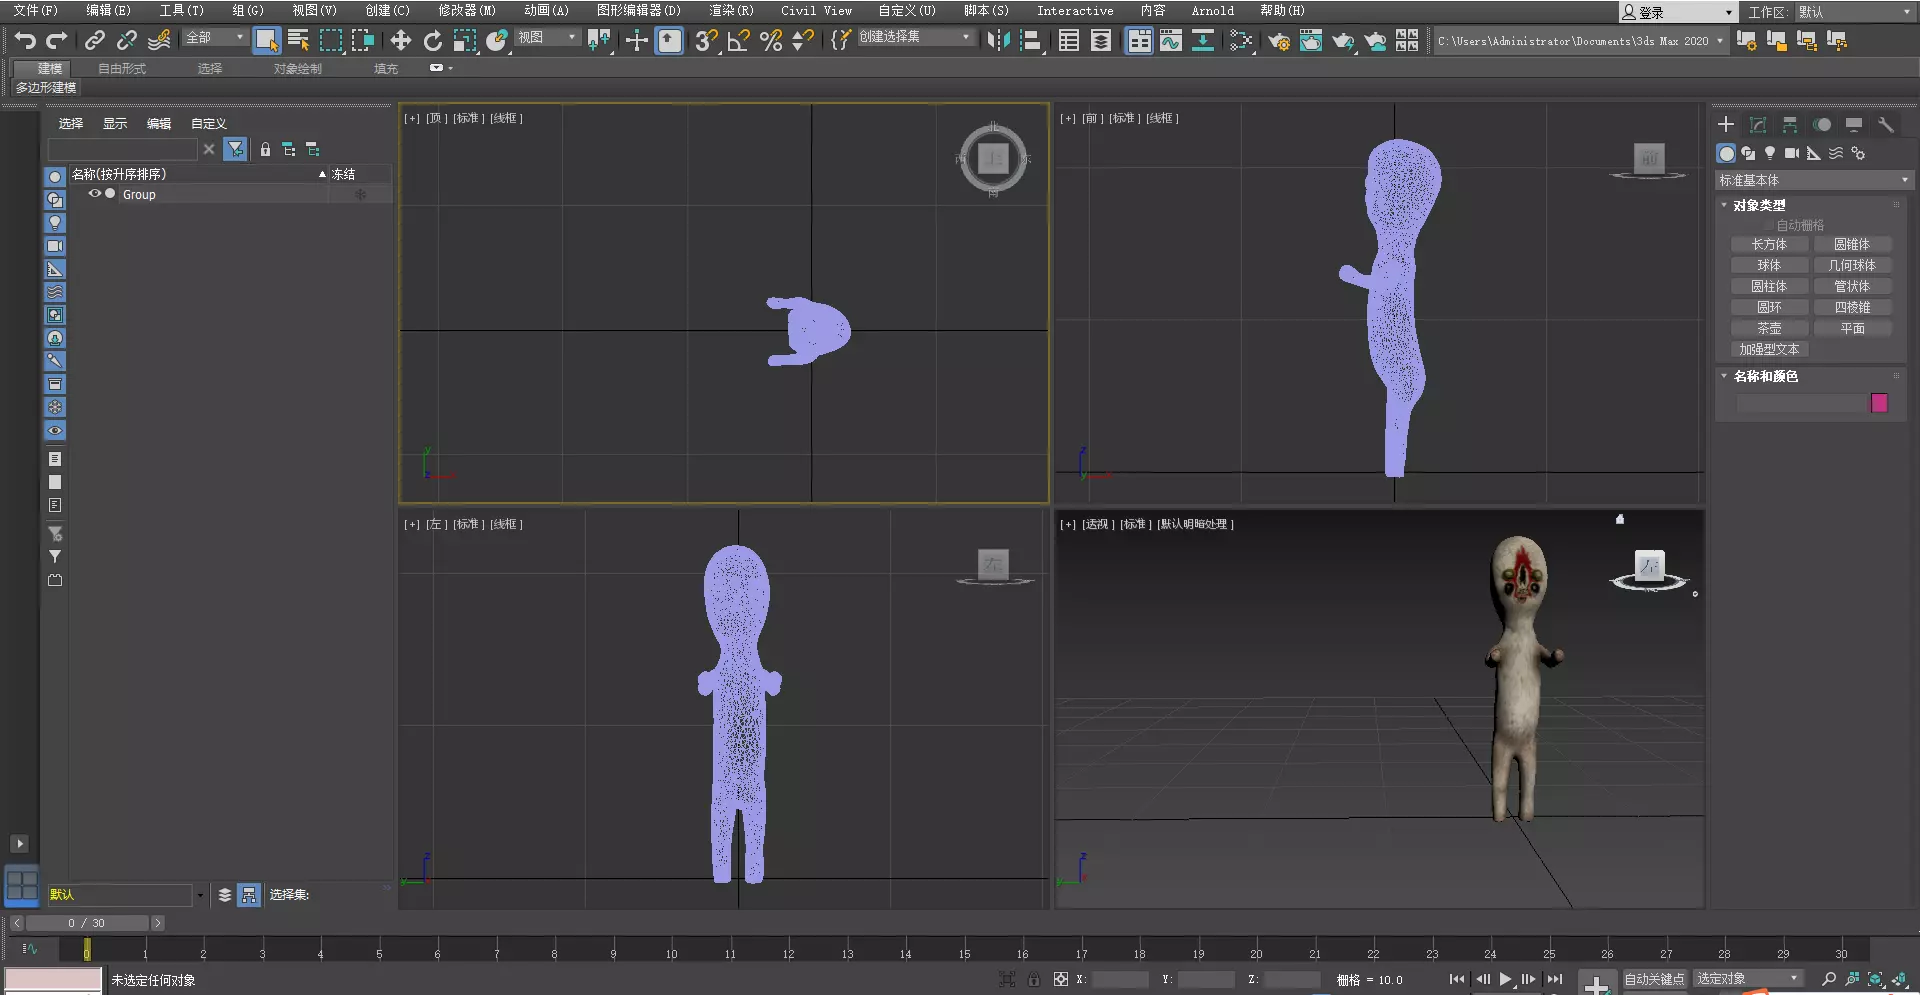Click the Cameras category icon
This screenshot has height=995, width=1920.
click(x=1791, y=153)
